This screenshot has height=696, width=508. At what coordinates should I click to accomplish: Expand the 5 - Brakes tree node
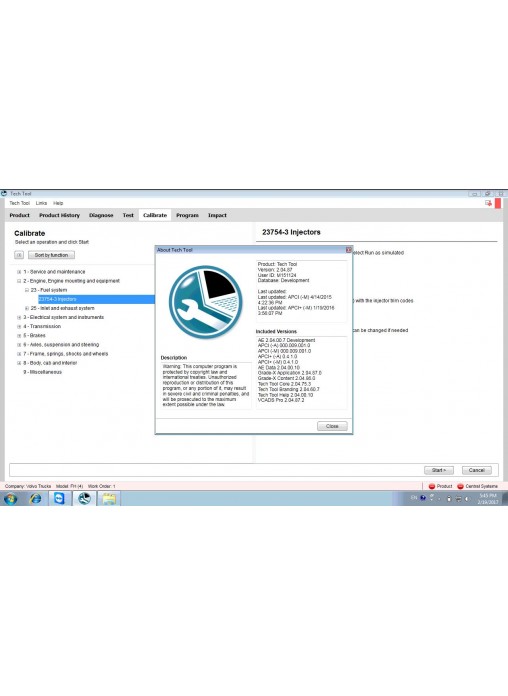[x=19, y=336]
